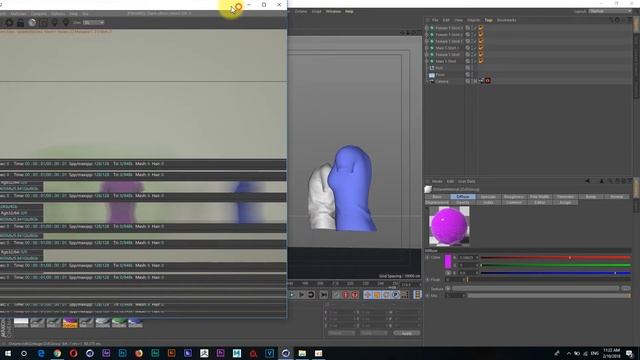Click the autokey red icon in timeline
Viewport: 640px width, 360px height.
355,294
